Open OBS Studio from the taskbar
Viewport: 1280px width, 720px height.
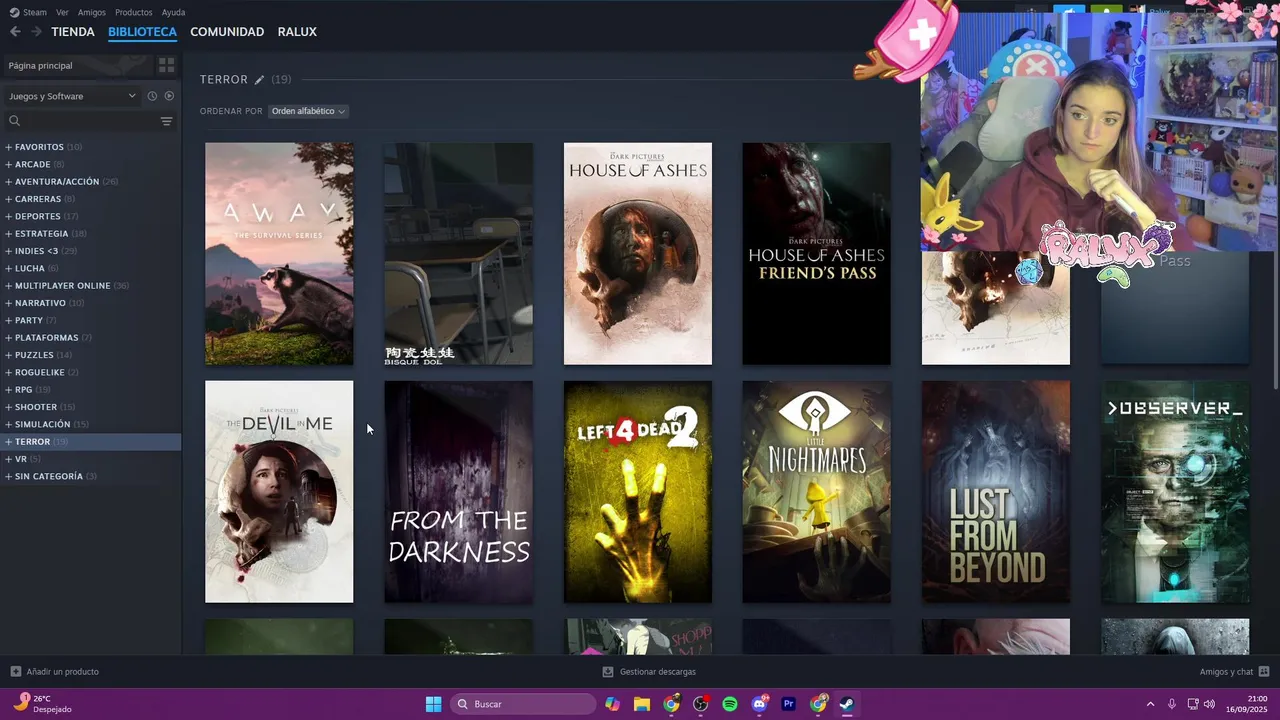click(x=701, y=704)
